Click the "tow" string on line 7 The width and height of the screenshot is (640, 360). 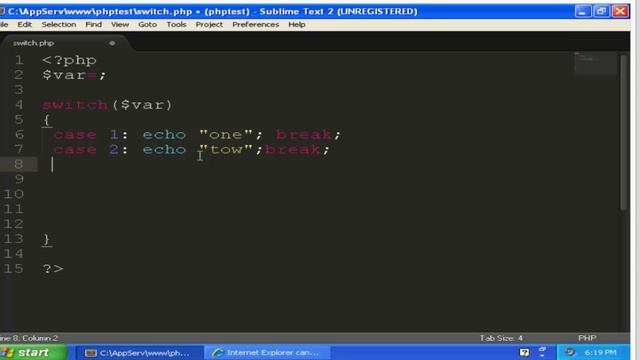point(226,149)
